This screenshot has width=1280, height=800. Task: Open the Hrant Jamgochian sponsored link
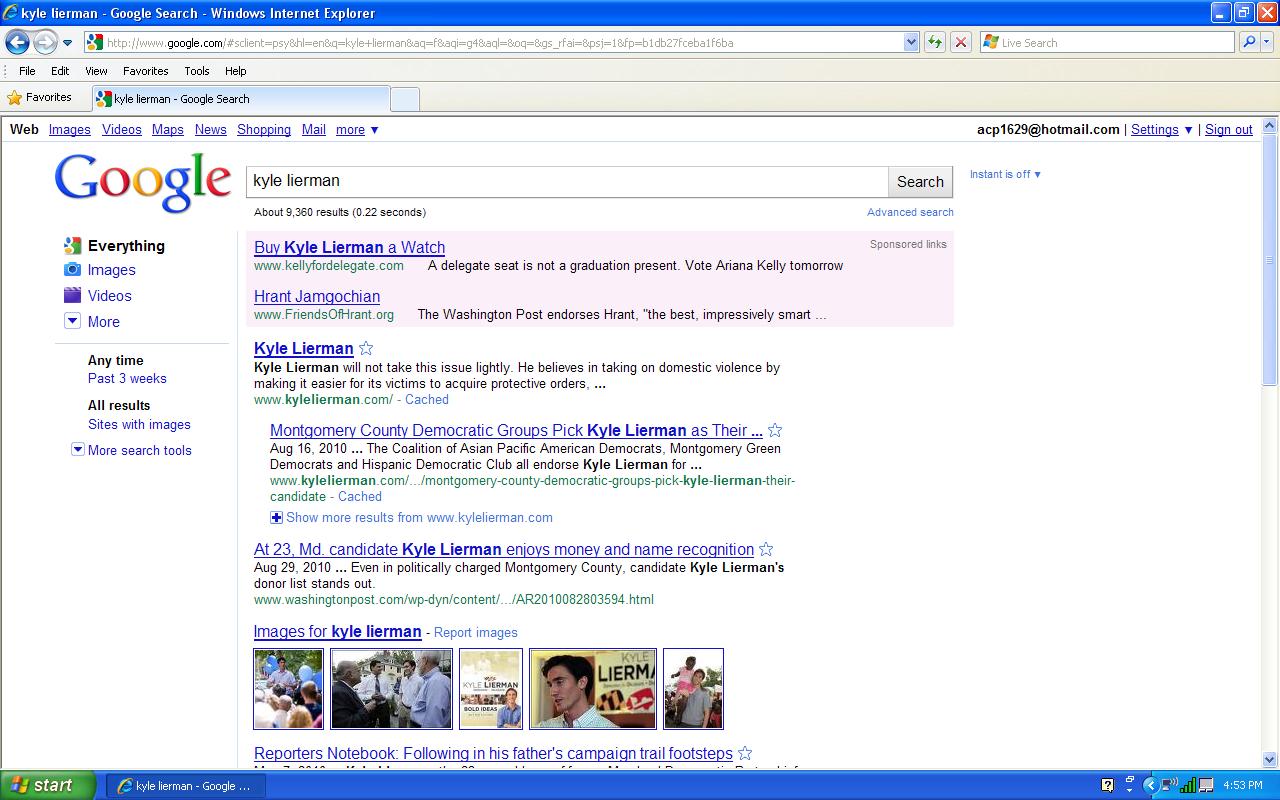(x=317, y=296)
